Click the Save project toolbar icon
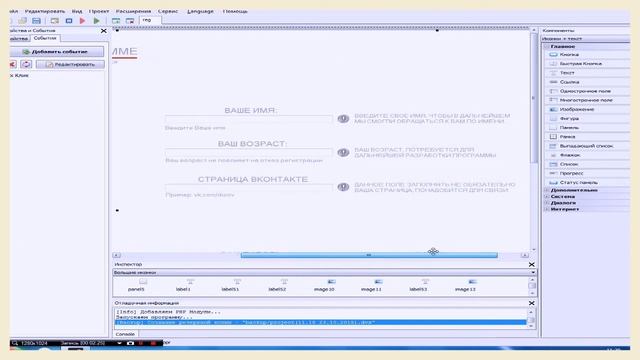Screen dimensions: 640x360 (36, 21)
